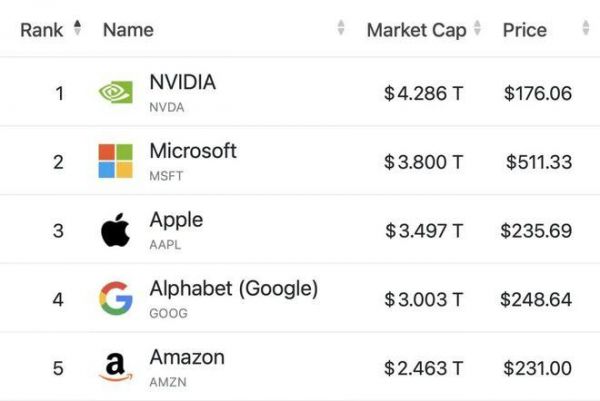Click the Apple logo icon

tap(115, 230)
